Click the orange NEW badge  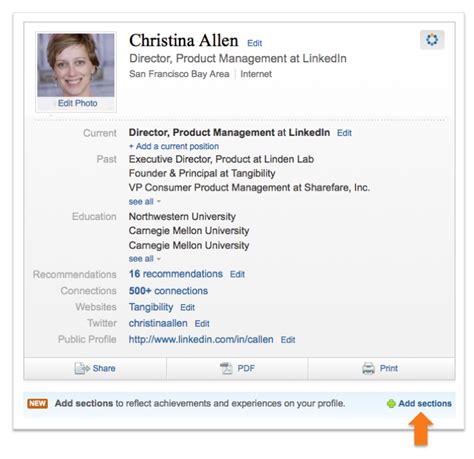pos(37,403)
